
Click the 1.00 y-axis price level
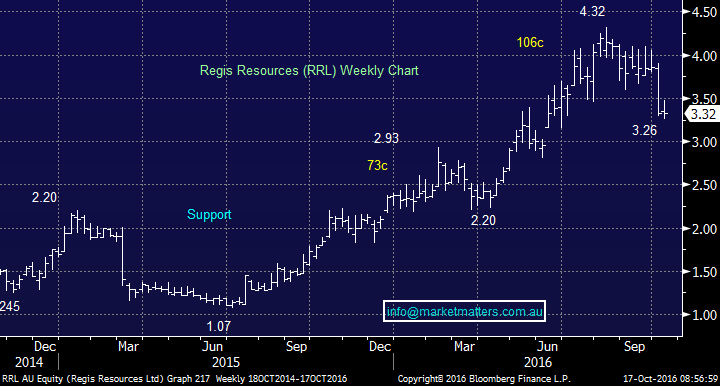pos(704,315)
